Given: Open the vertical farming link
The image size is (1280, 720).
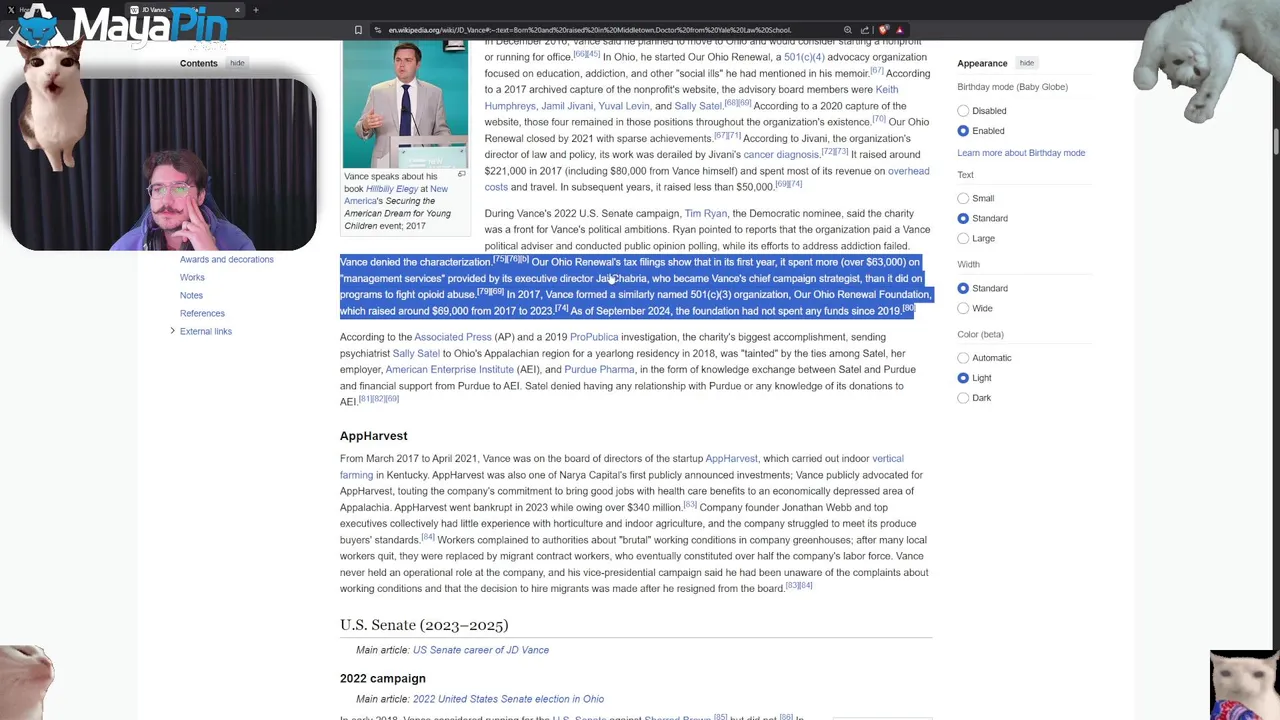Looking at the screenshot, I should click(888, 458).
